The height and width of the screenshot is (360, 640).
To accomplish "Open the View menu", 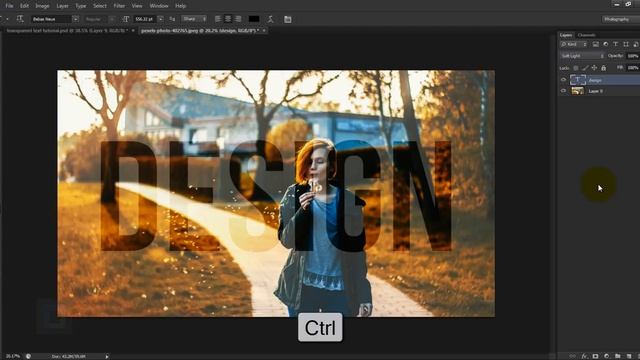I will 137,6.
